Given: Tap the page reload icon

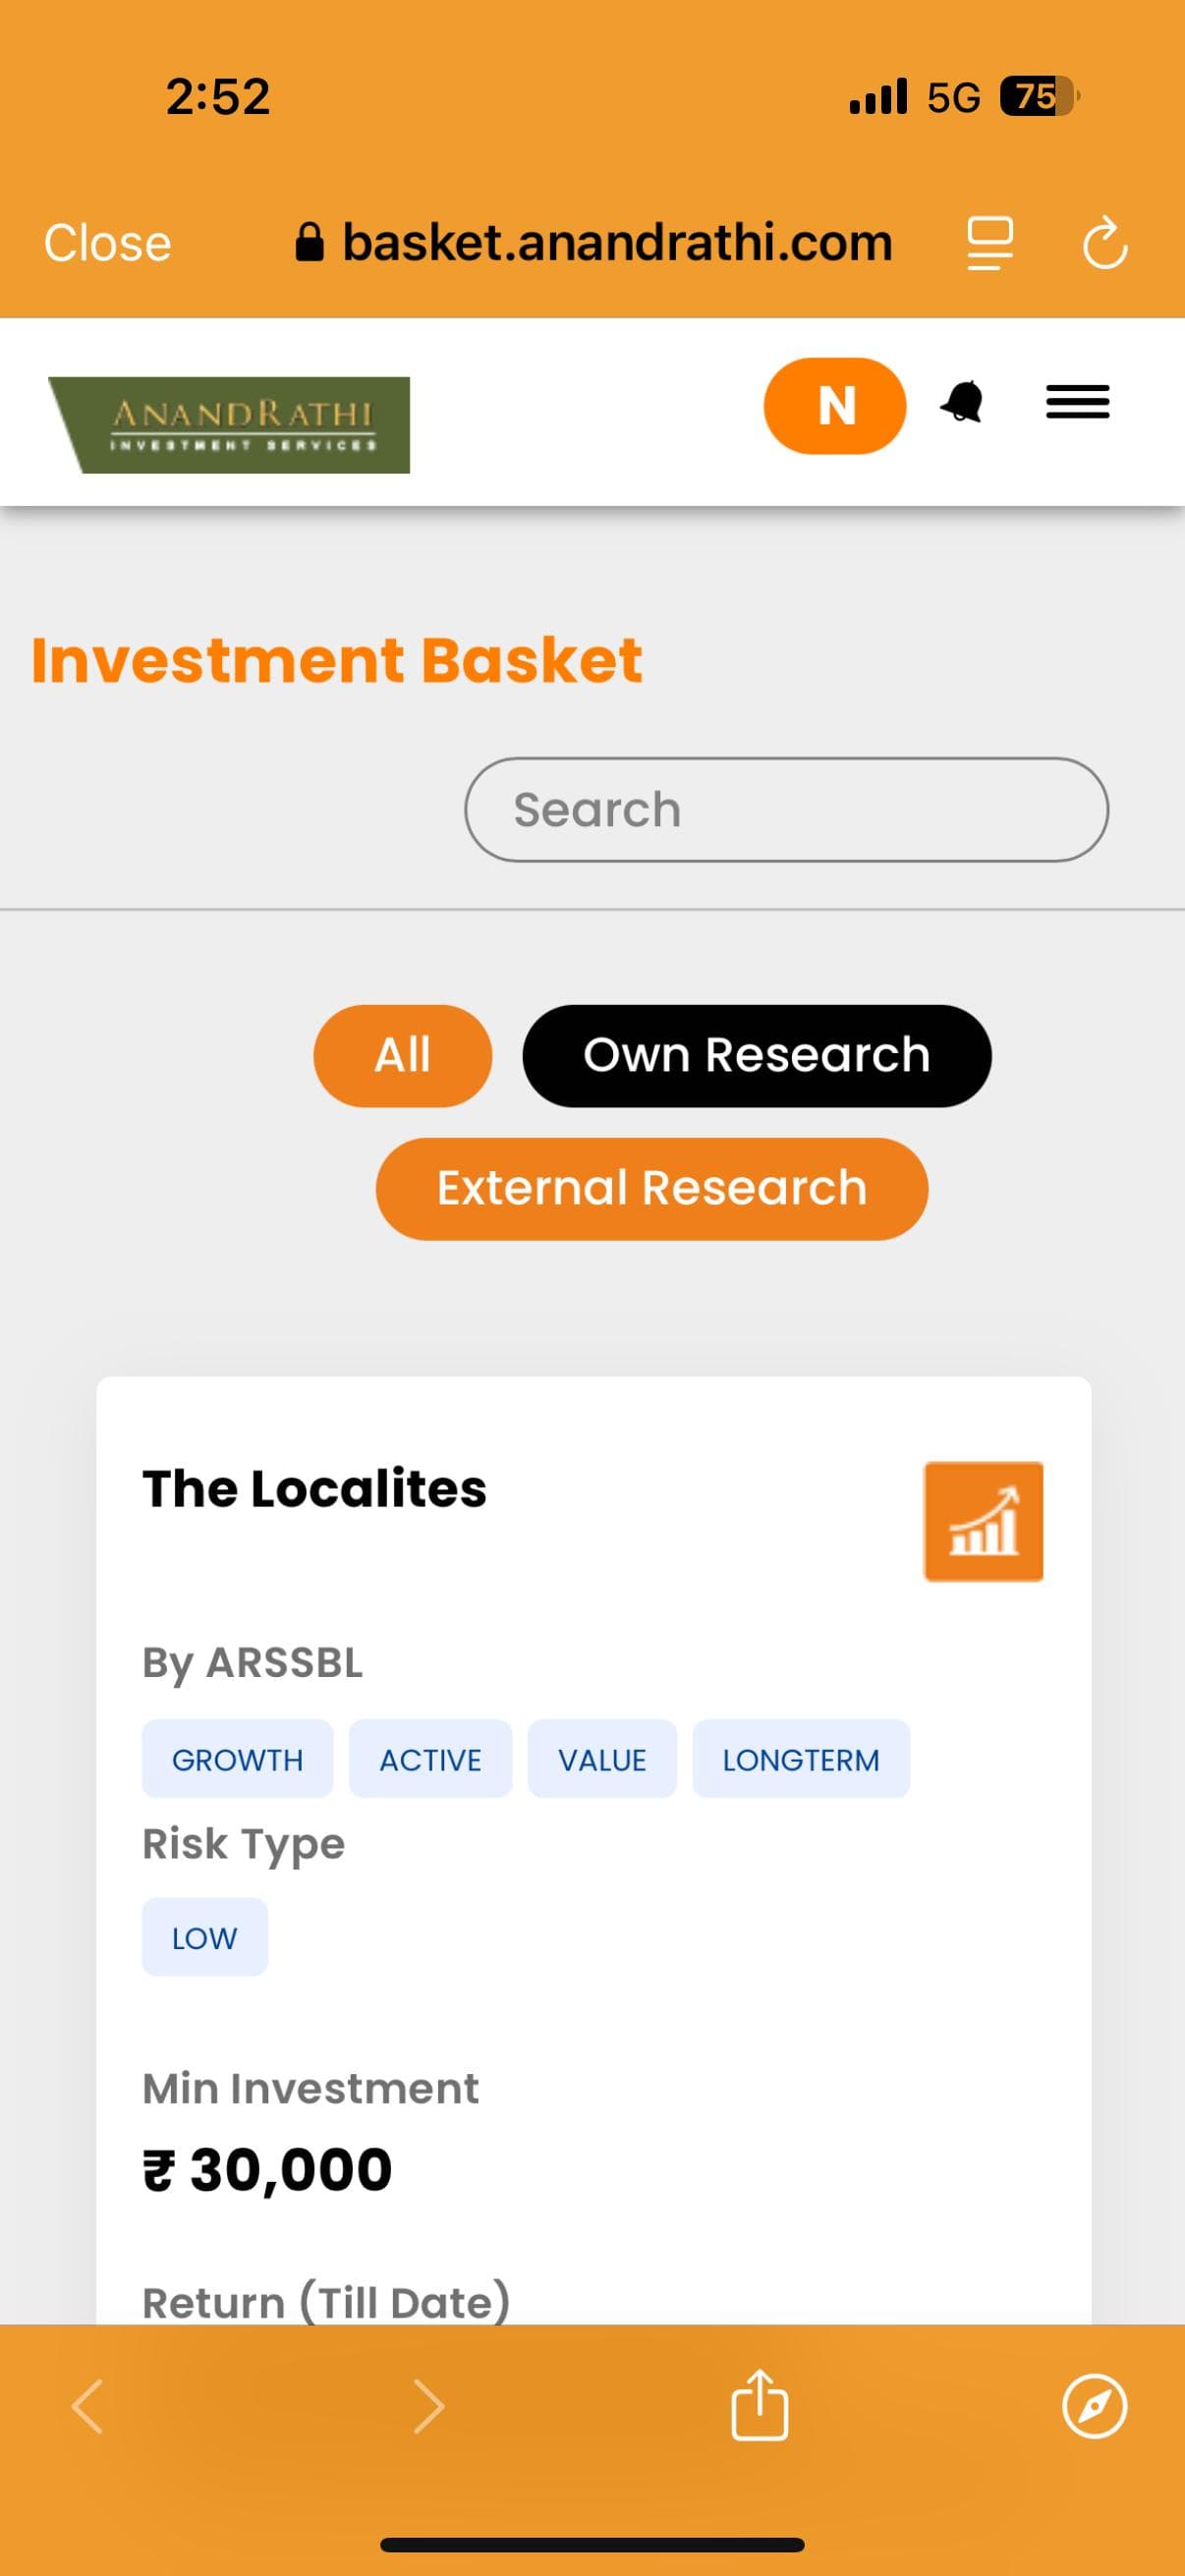Looking at the screenshot, I should click(1104, 242).
